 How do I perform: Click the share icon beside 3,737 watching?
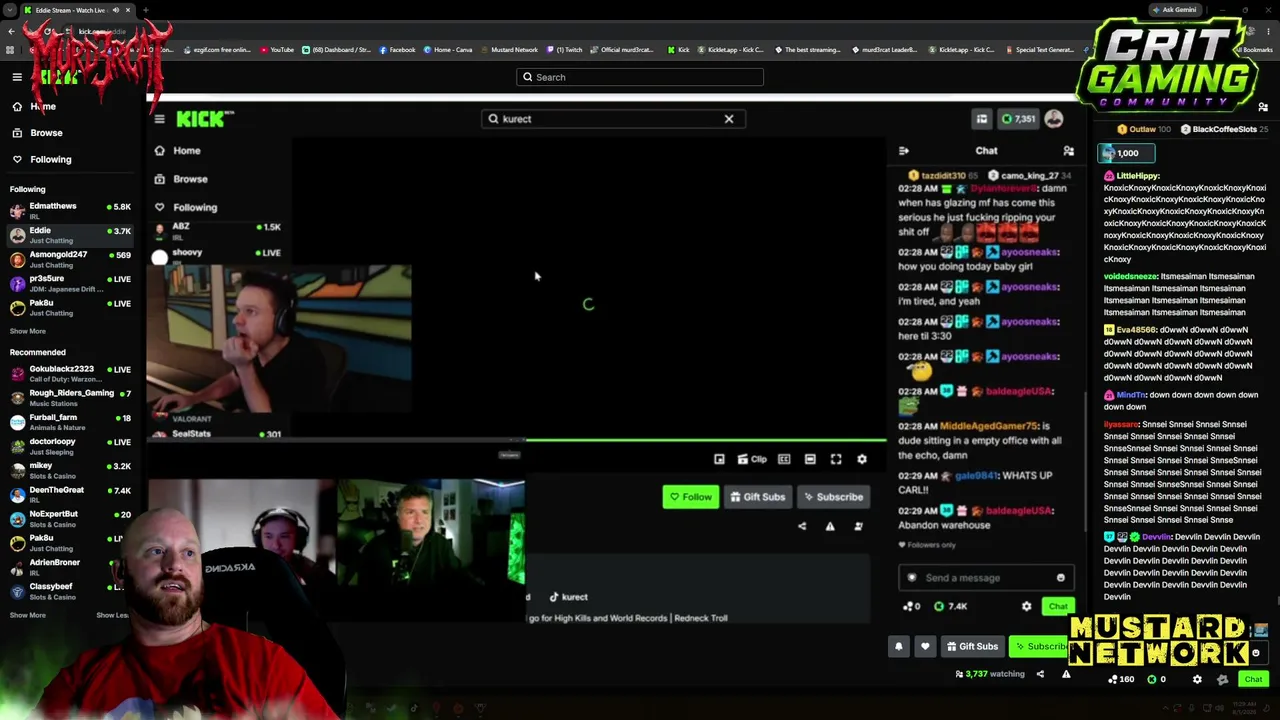click(1040, 674)
